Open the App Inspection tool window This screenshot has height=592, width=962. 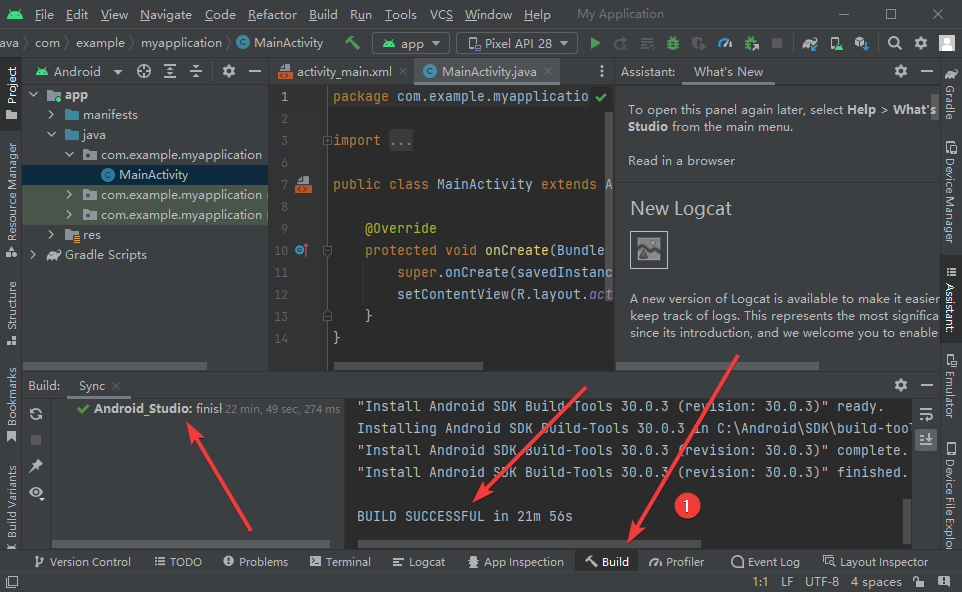click(x=515, y=561)
